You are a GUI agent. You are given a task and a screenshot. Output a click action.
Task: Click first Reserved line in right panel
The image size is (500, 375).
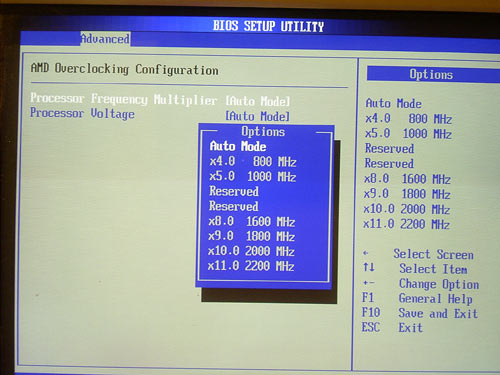(389, 148)
